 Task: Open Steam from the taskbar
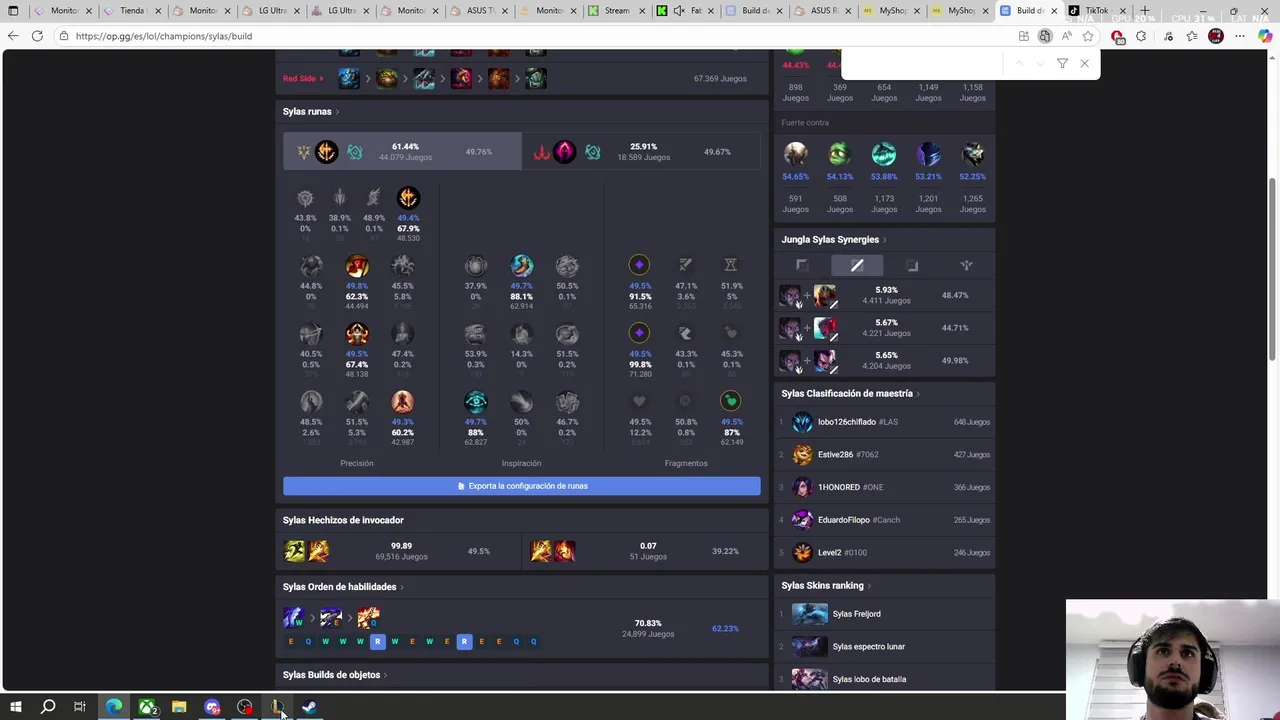pyautogui.click(x=310, y=707)
